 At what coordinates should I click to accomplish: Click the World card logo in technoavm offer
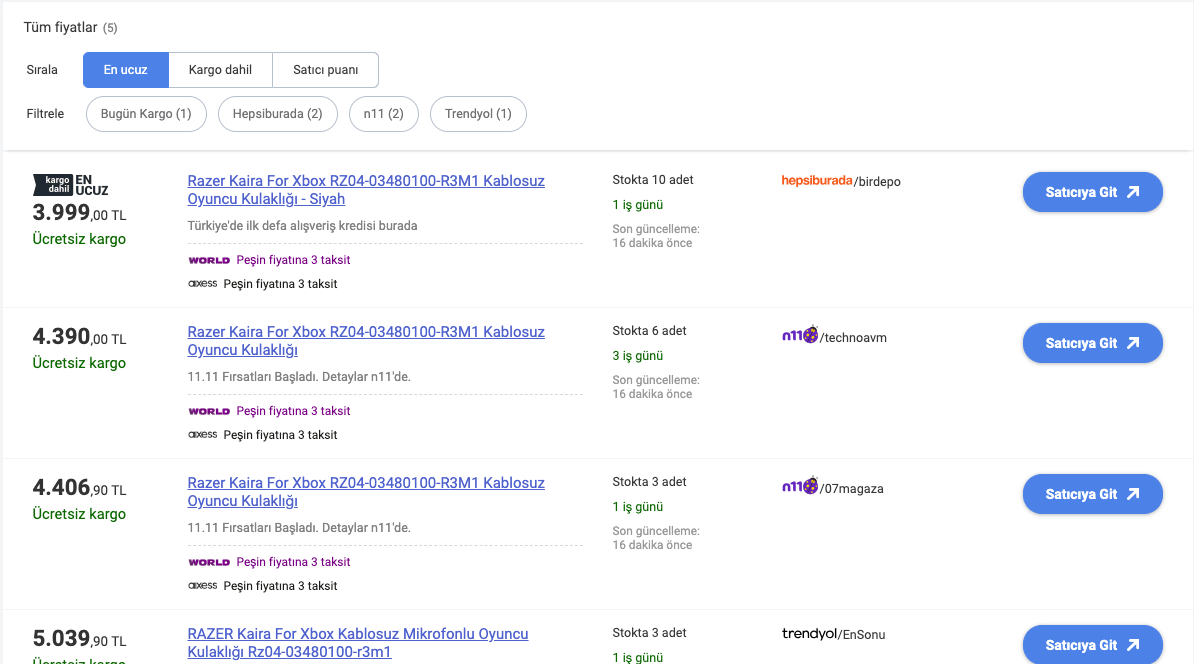tap(209, 411)
